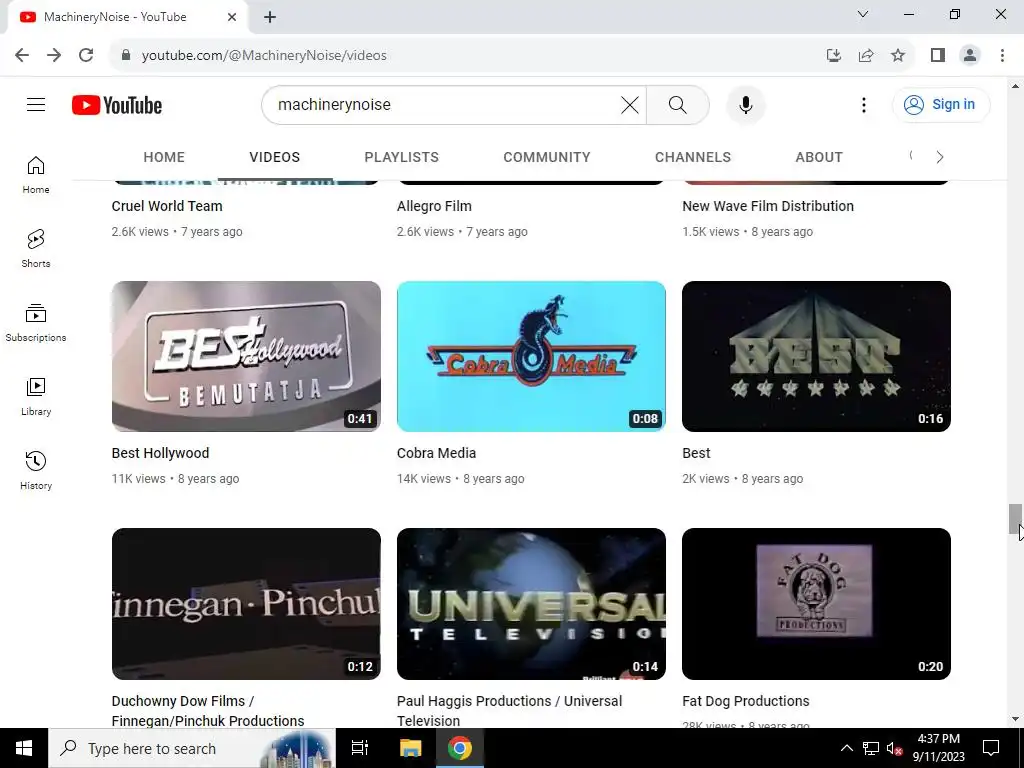The image size is (1024, 768).
Task: Open the Fat Dog Productions thumbnail
Action: point(816,604)
